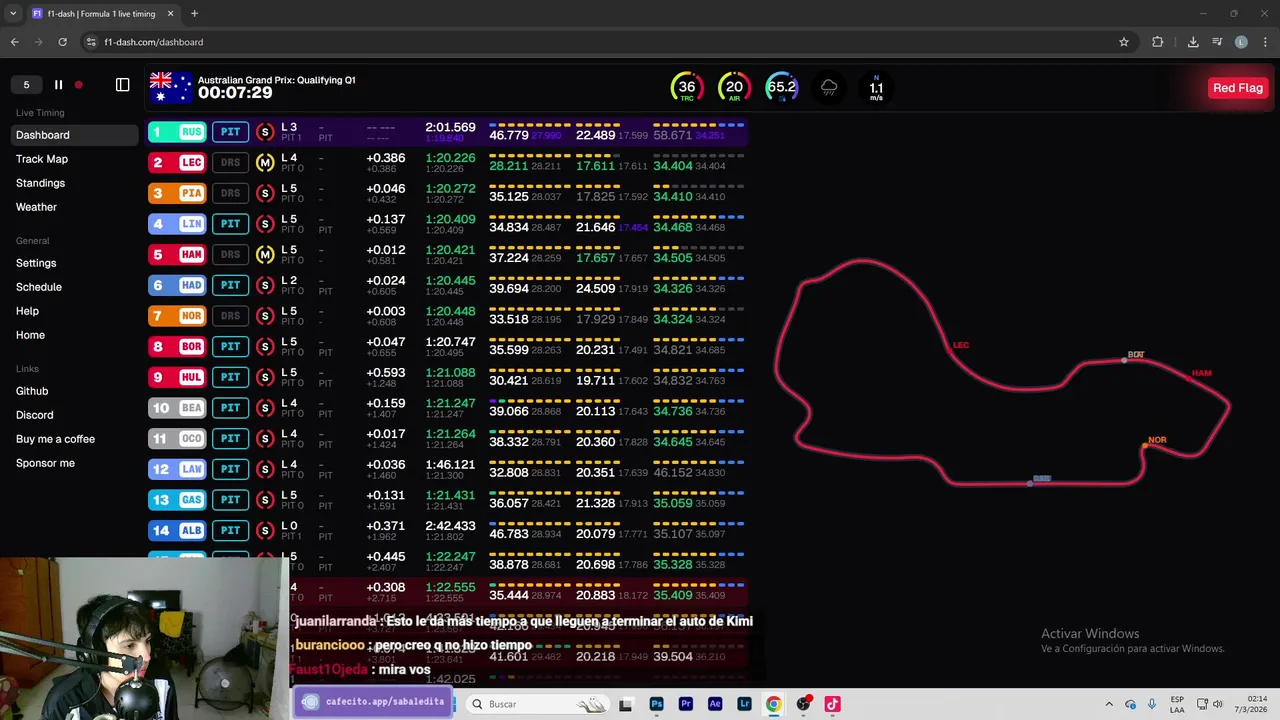1280x720 pixels.
Task: Click the HAM marker on the track map
Action: (x=1201, y=373)
